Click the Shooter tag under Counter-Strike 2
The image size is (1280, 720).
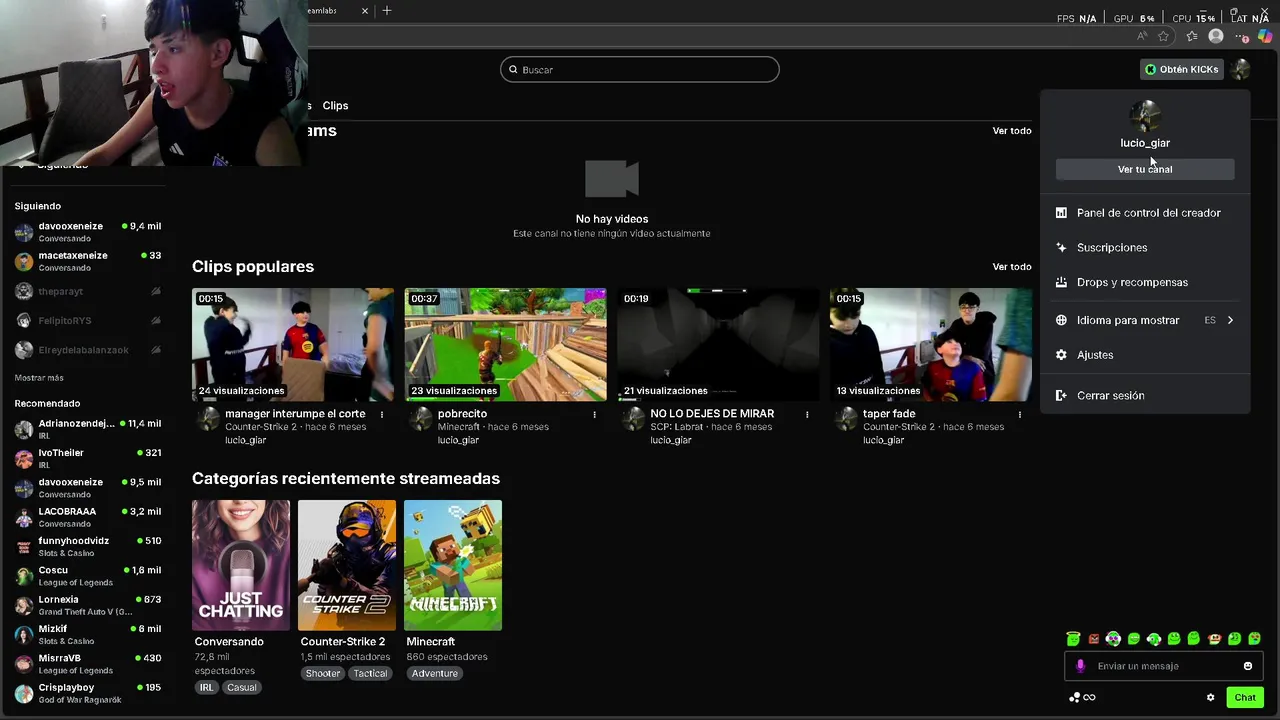pos(323,674)
